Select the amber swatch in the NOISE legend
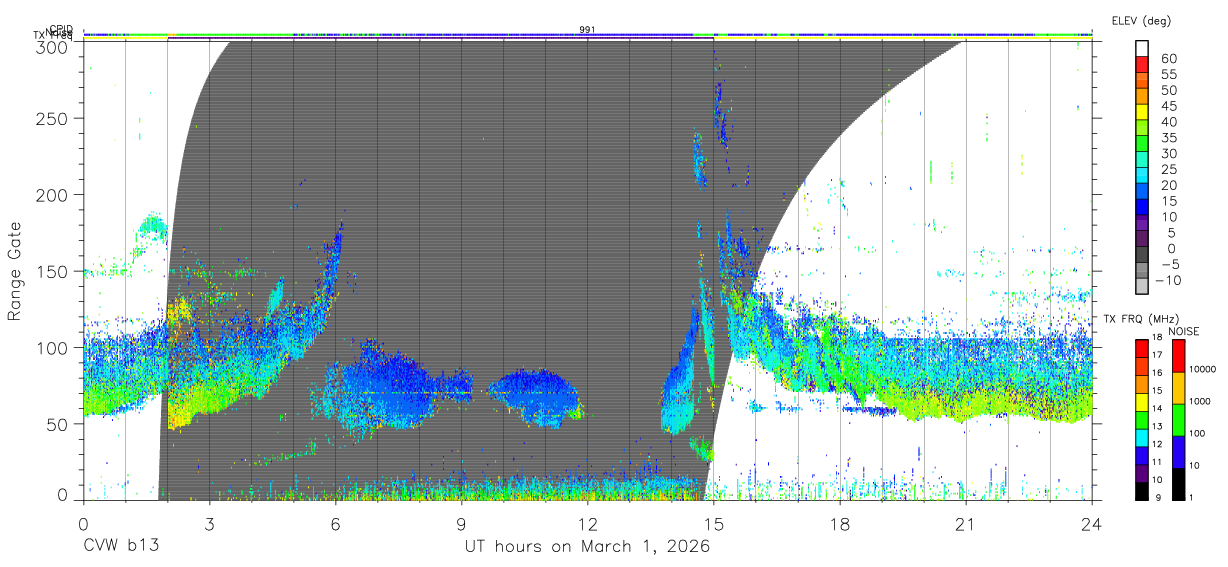1228x567 pixels. 1178,388
